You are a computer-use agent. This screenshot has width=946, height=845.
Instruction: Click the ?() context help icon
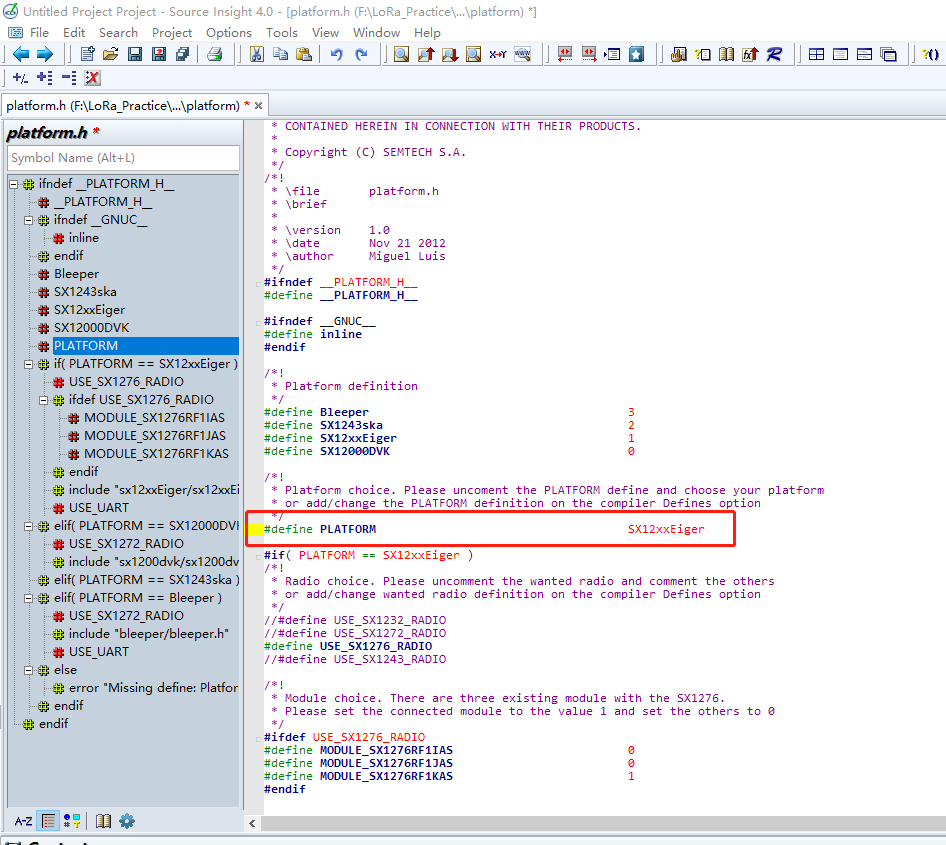click(930, 54)
